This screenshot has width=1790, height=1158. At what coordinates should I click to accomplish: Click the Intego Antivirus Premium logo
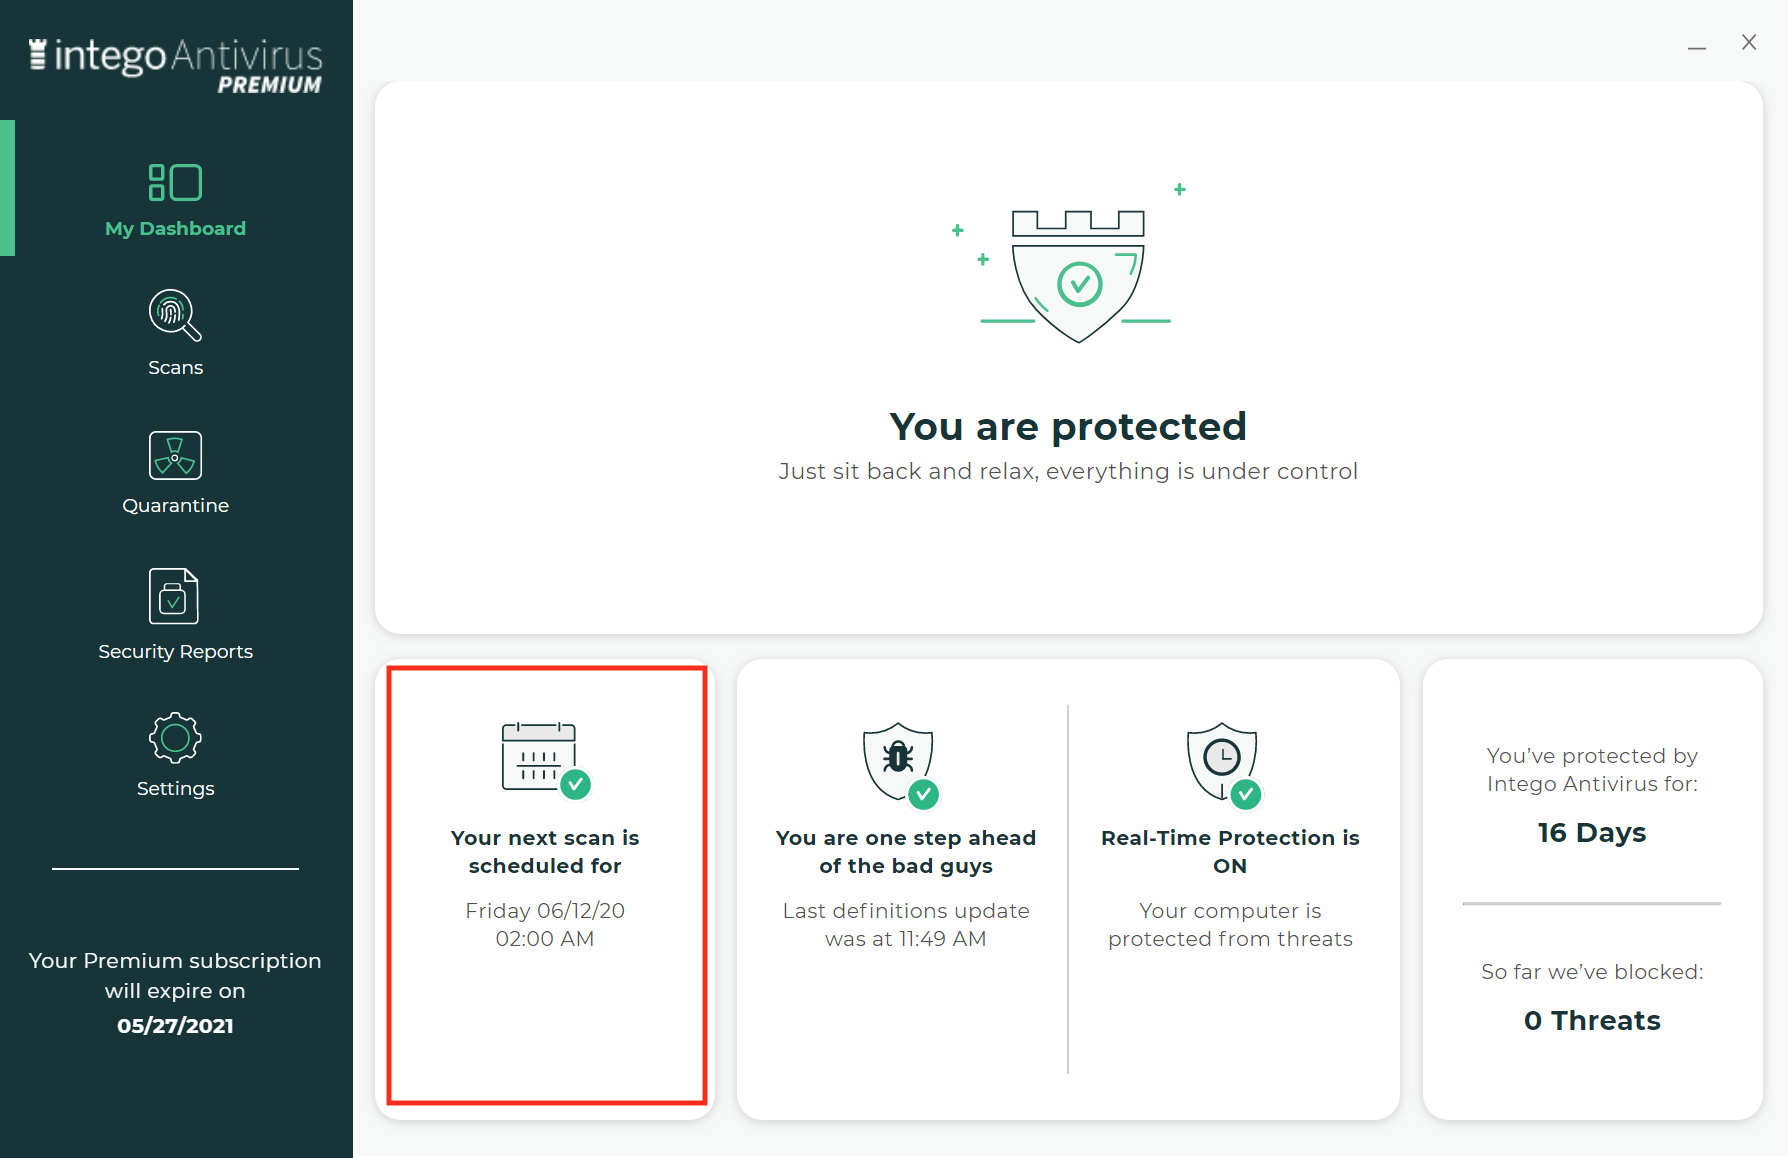pos(175,66)
